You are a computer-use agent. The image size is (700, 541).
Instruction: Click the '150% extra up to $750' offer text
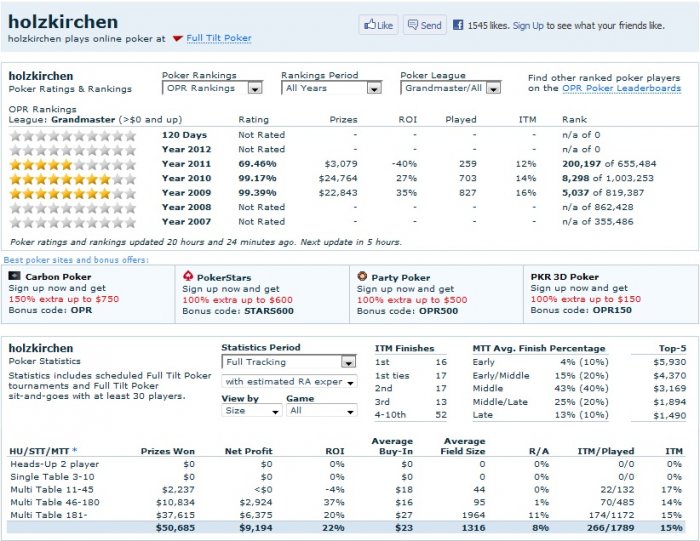(64, 299)
